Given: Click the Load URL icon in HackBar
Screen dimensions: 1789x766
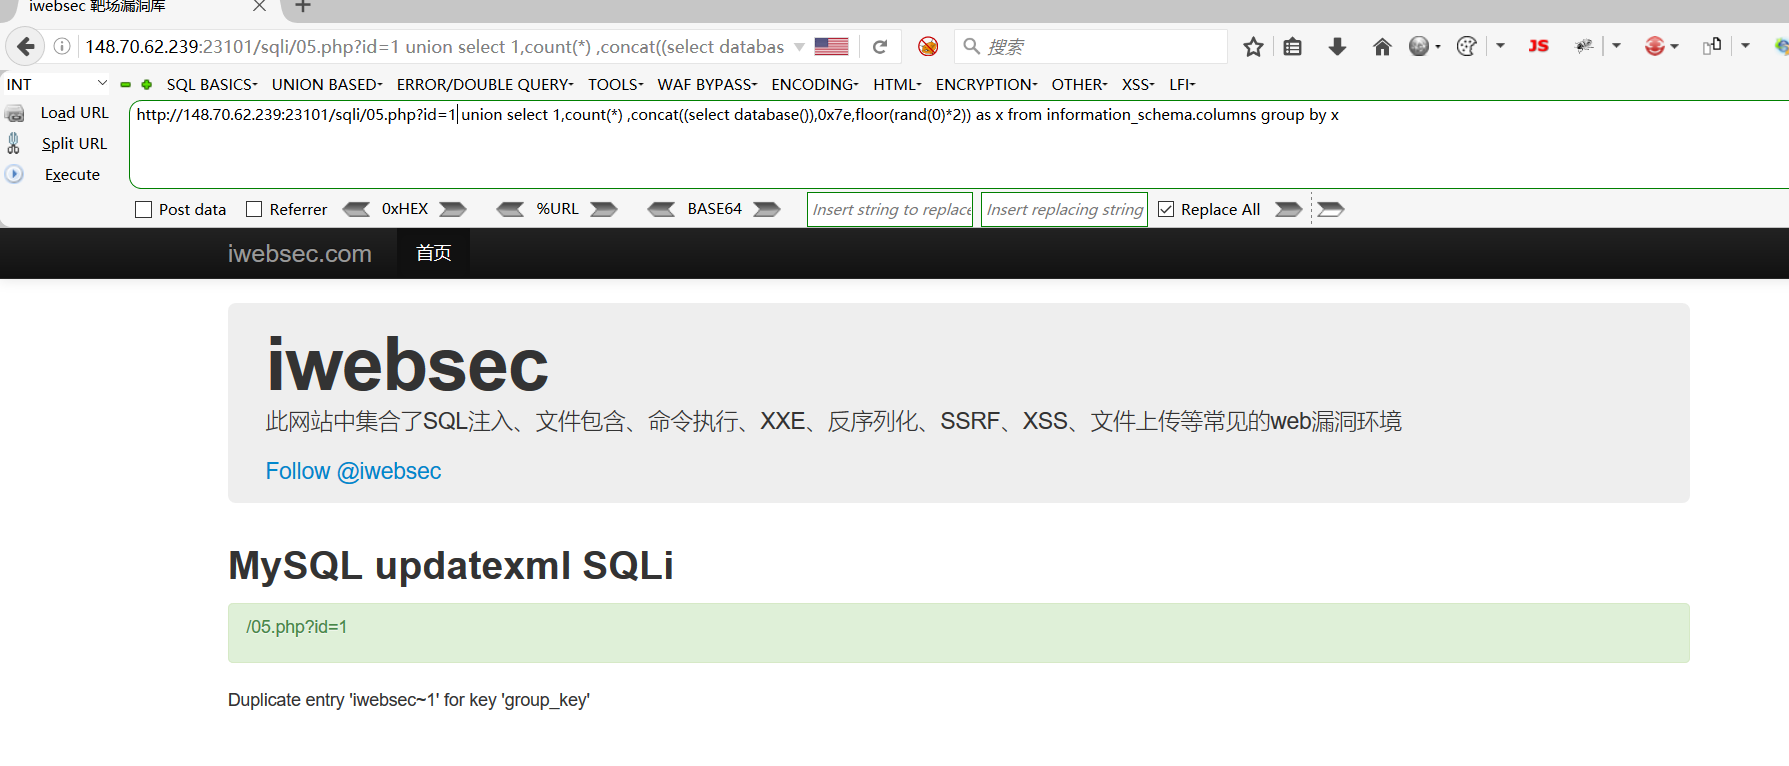Looking at the screenshot, I should 15,114.
